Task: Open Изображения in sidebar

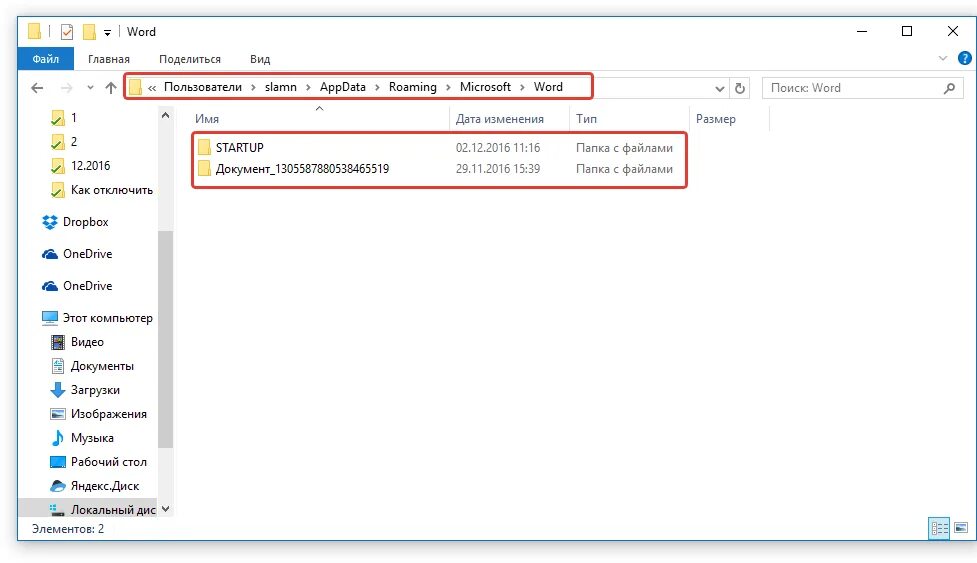Action: pyautogui.click(x=108, y=414)
